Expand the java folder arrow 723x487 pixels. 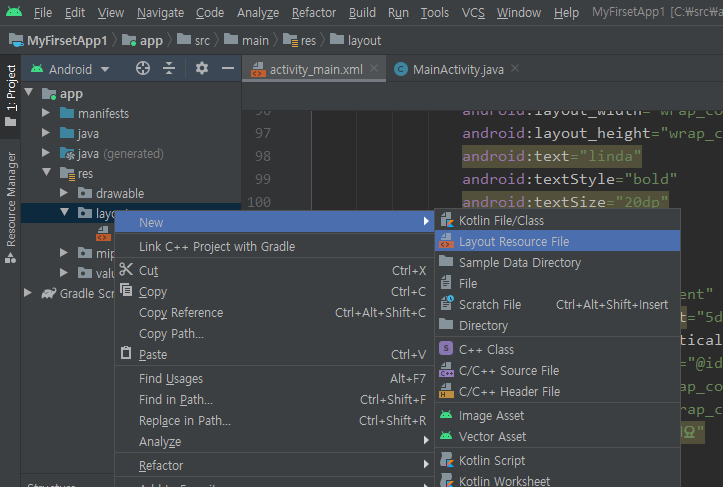coord(46,133)
